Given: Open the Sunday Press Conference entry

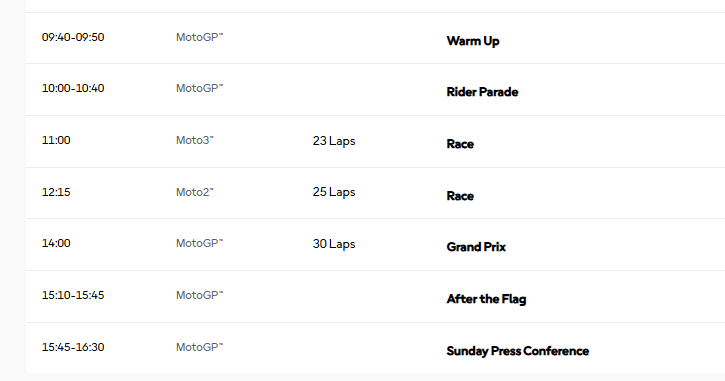Looking at the screenshot, I should (518, 351).
